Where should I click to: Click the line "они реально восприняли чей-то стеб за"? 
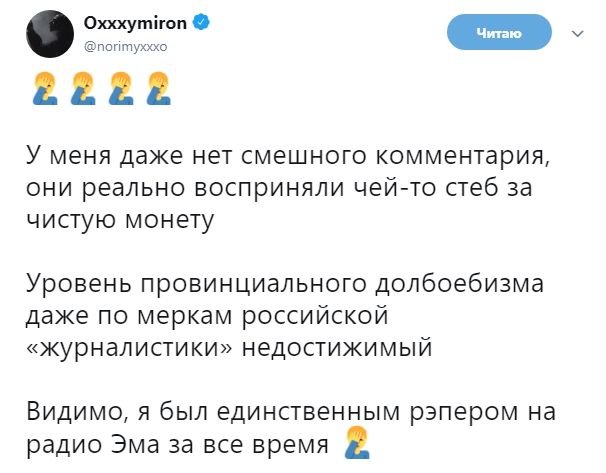coord(289,188)
